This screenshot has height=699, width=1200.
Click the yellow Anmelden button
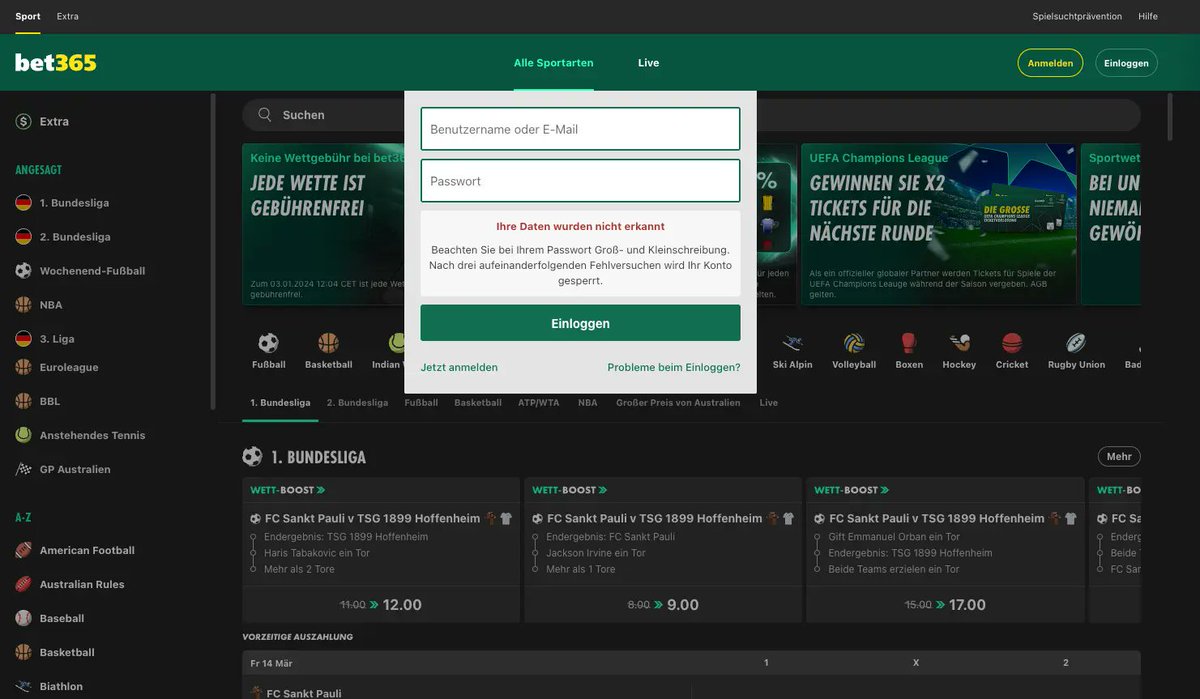coord(1050,63)
